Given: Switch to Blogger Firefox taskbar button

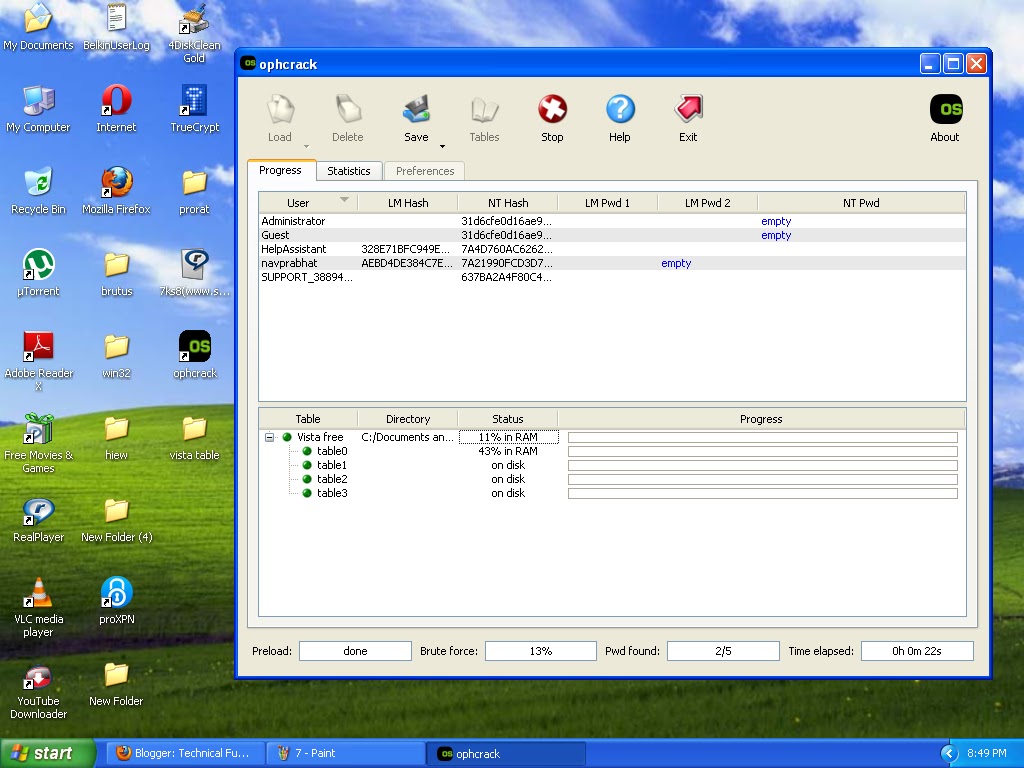Looking at the screenshot, I should 187,753.
